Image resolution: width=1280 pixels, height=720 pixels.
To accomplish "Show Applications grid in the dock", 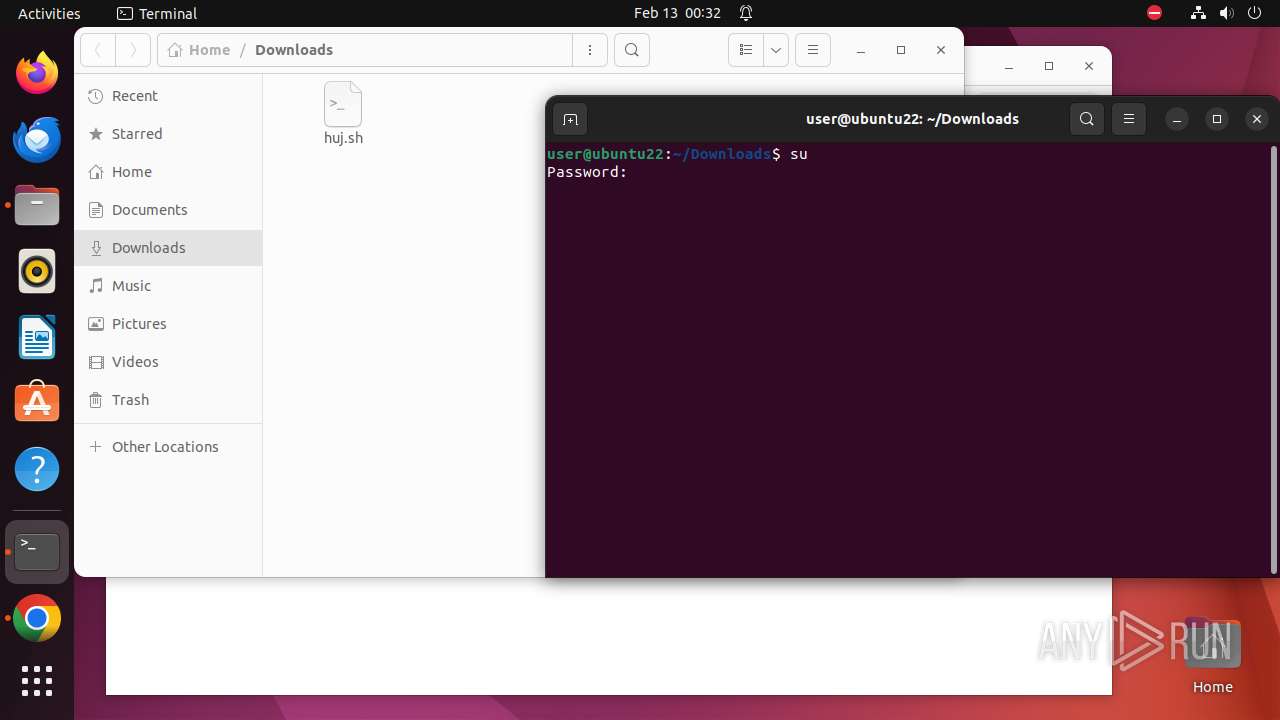I will [x=37, y=681].
